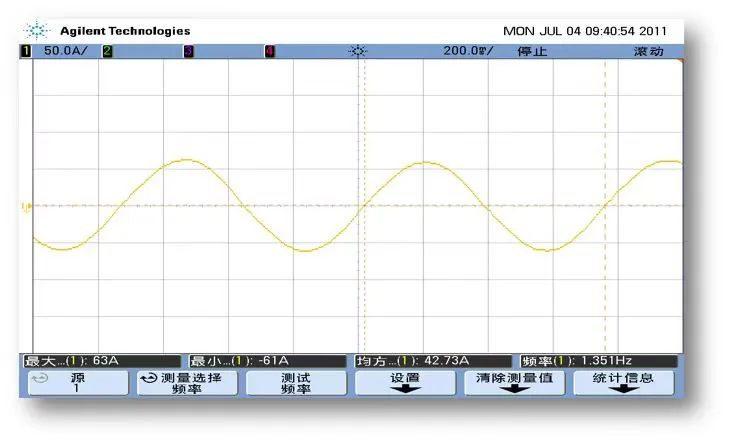This screenshot has width=730, height=444.
Task: Select channel 1 indicator at 50.0A/
Action: coord(26,51)
